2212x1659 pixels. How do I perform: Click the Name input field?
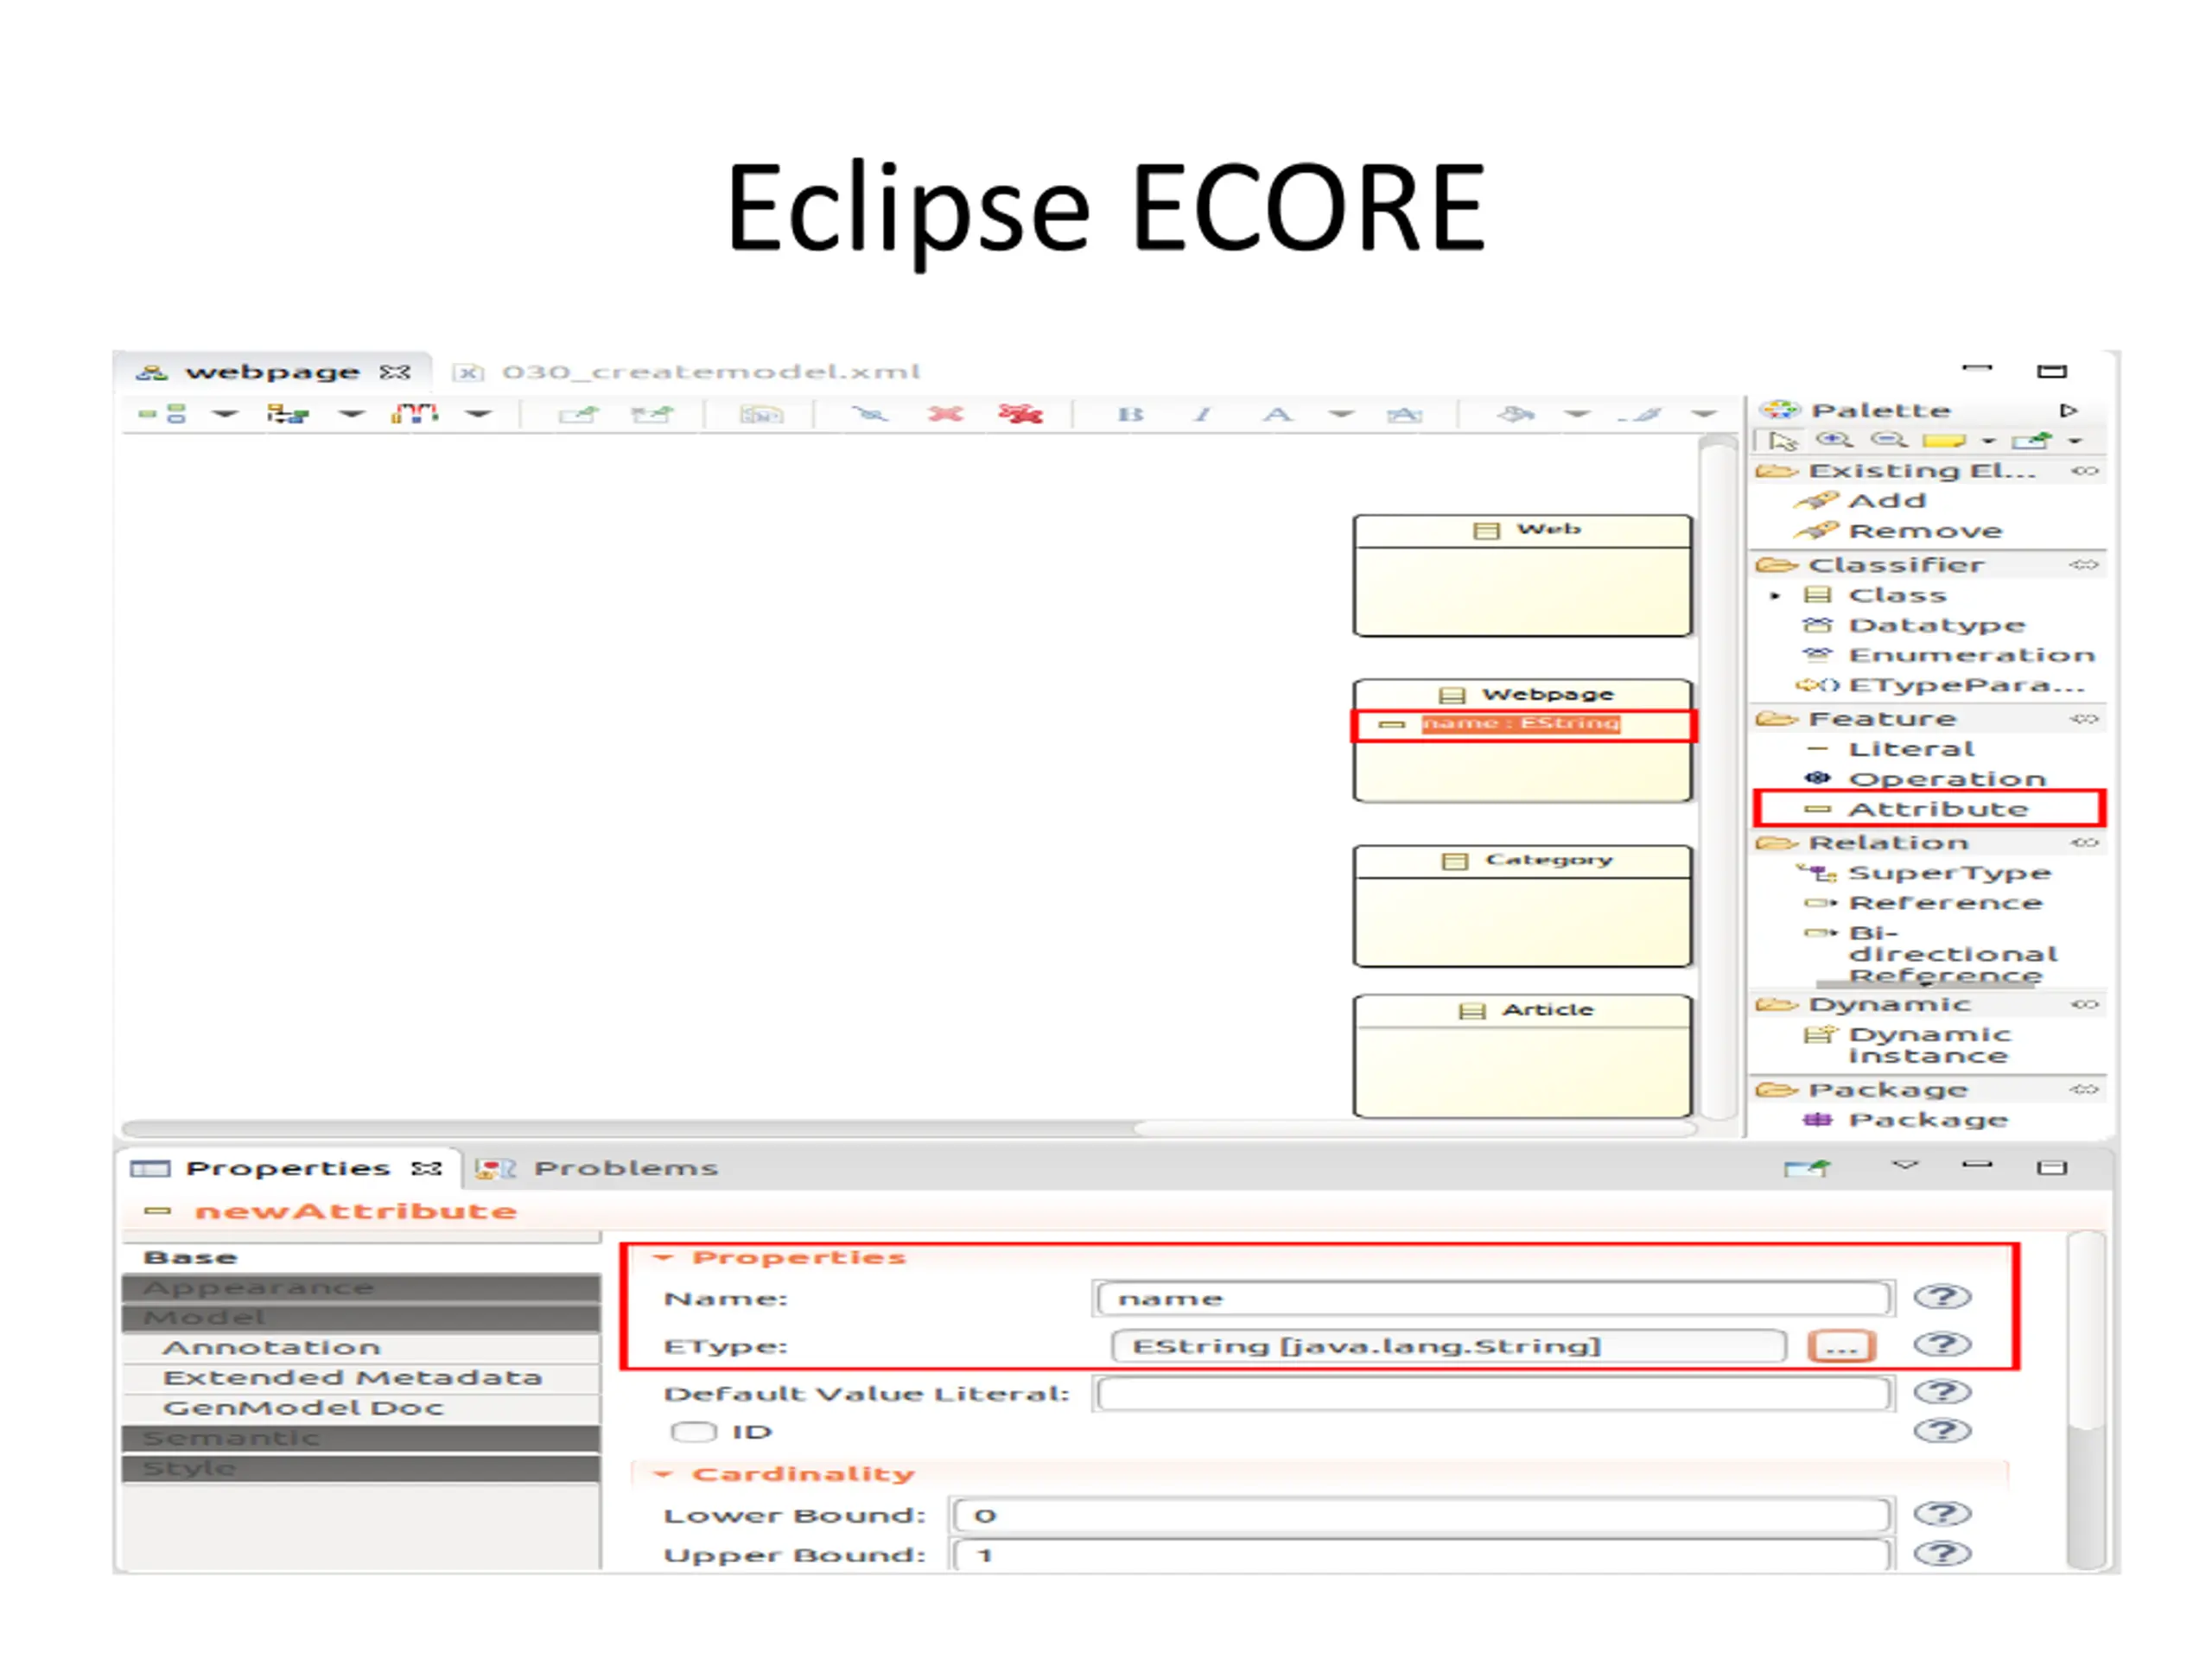tap(1493, 1298)
